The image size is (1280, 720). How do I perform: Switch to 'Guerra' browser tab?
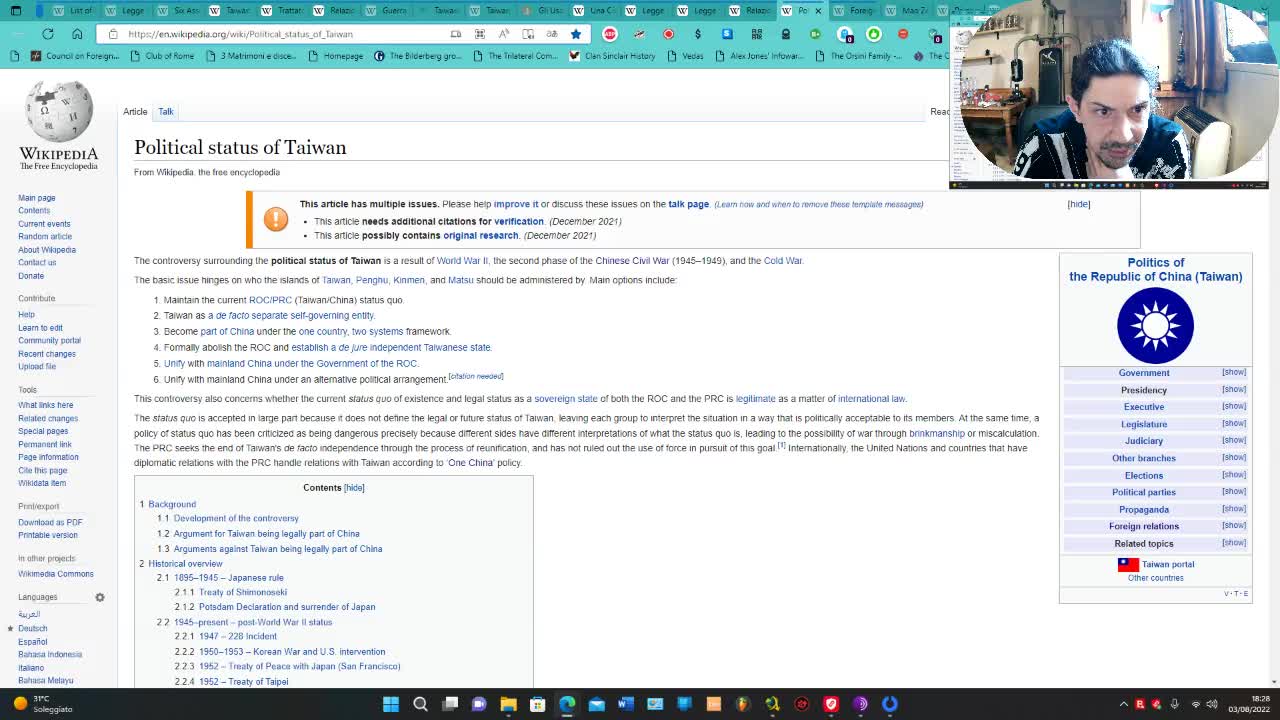pyautogui.click(x=385, y=10)
